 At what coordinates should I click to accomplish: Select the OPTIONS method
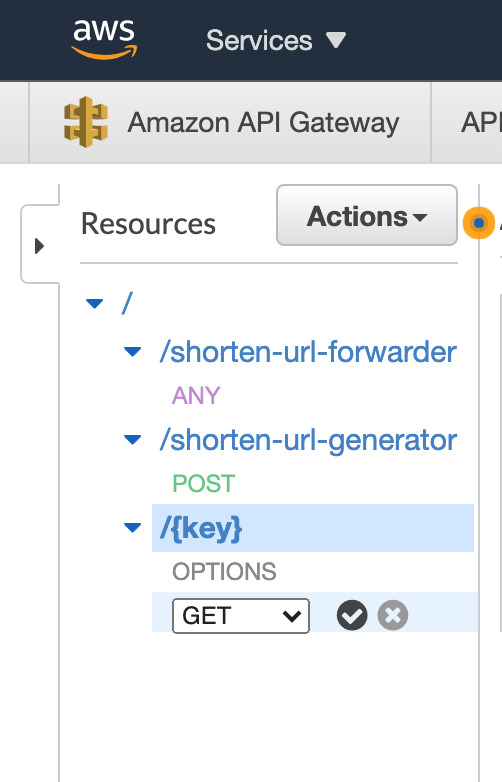(224, 572)
